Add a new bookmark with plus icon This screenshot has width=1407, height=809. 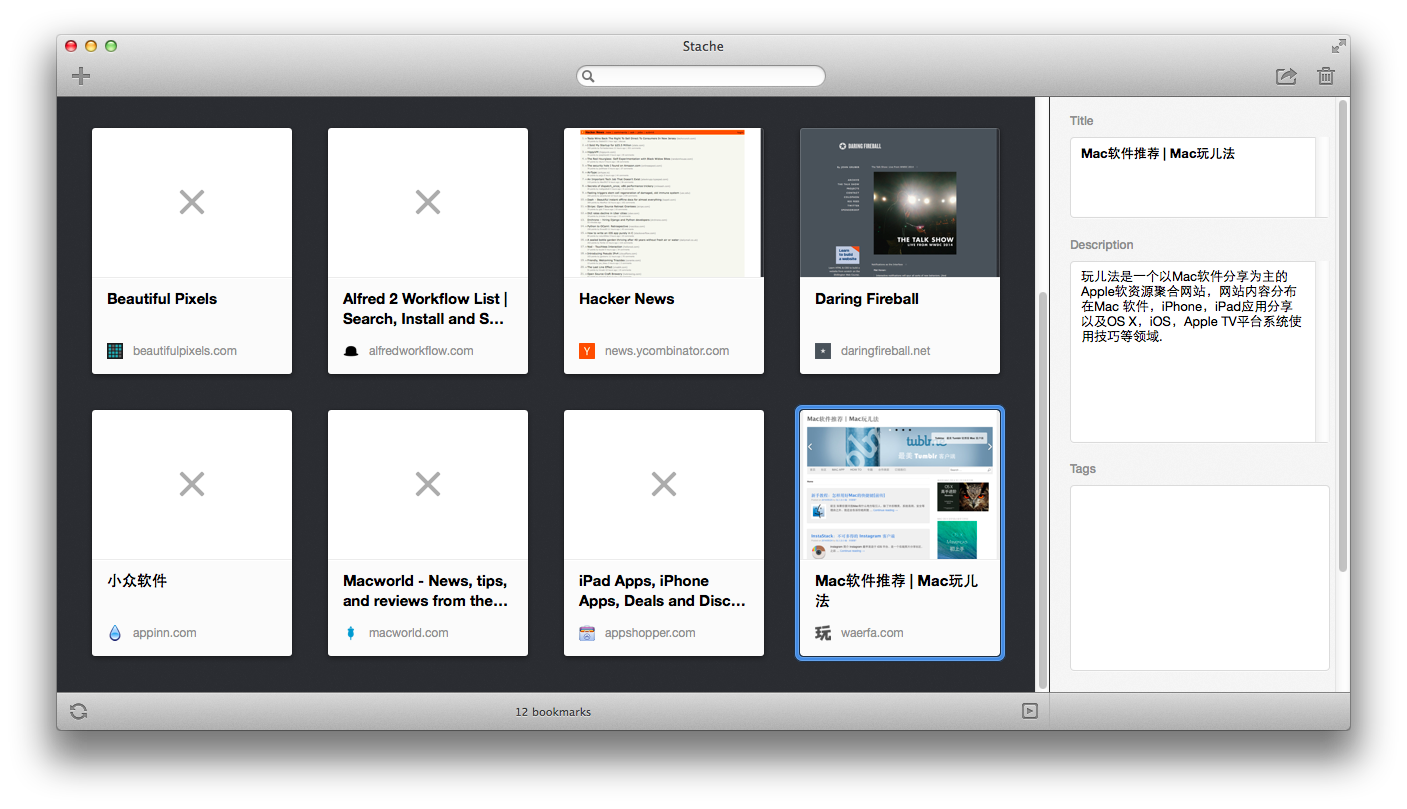[81, 76]
